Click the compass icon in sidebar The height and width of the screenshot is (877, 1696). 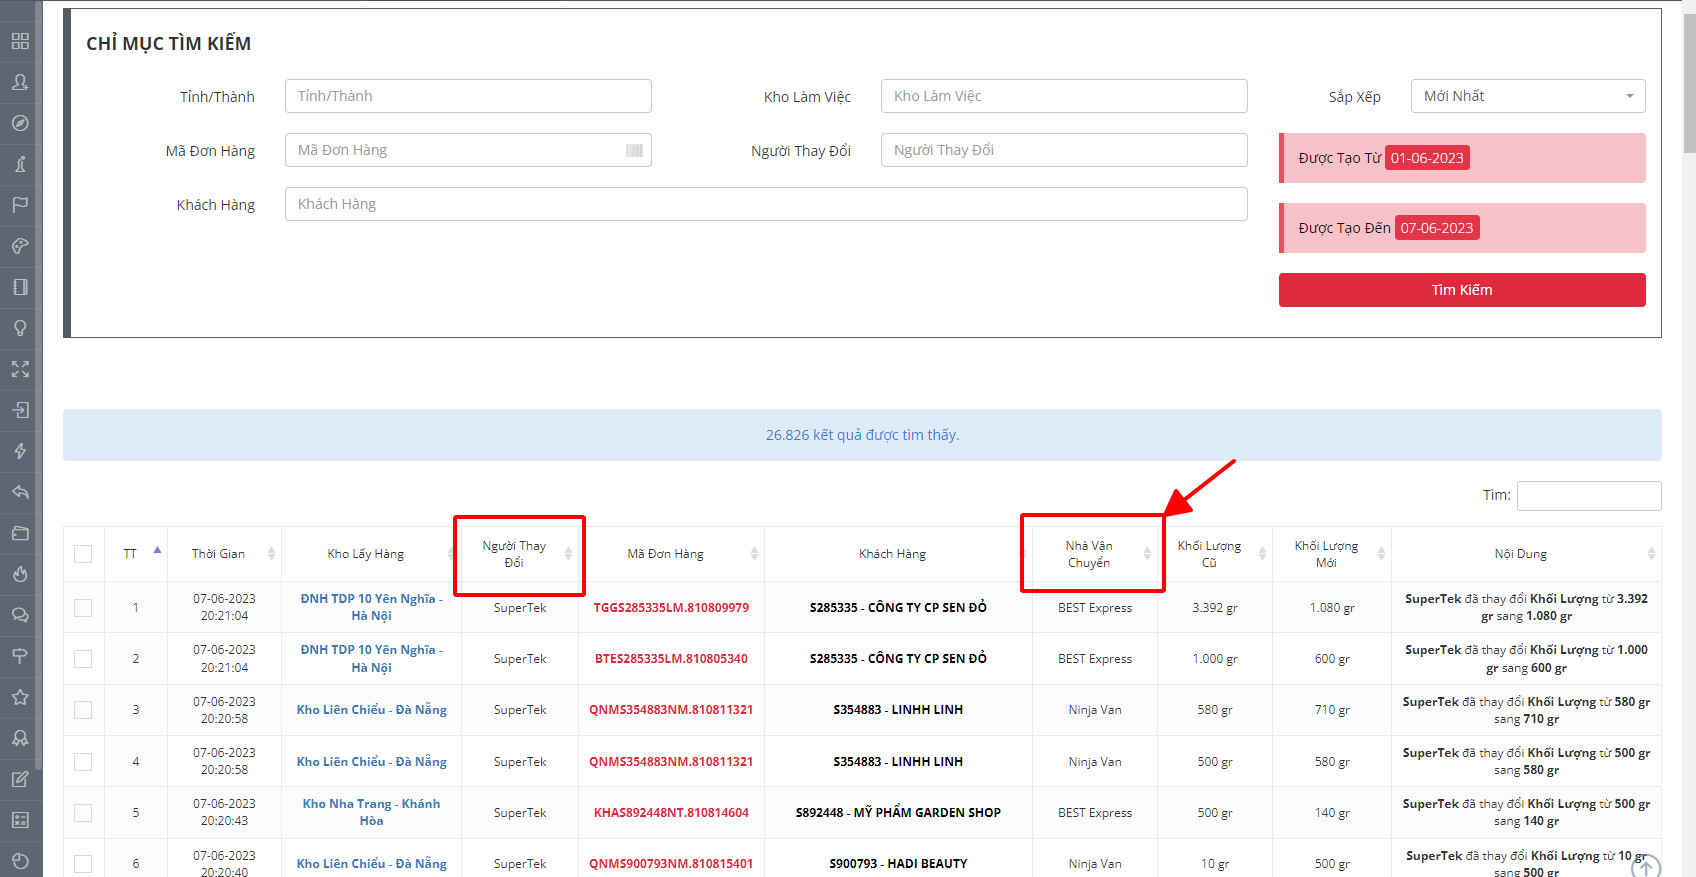pyautogui.click(x=20, y=123)
